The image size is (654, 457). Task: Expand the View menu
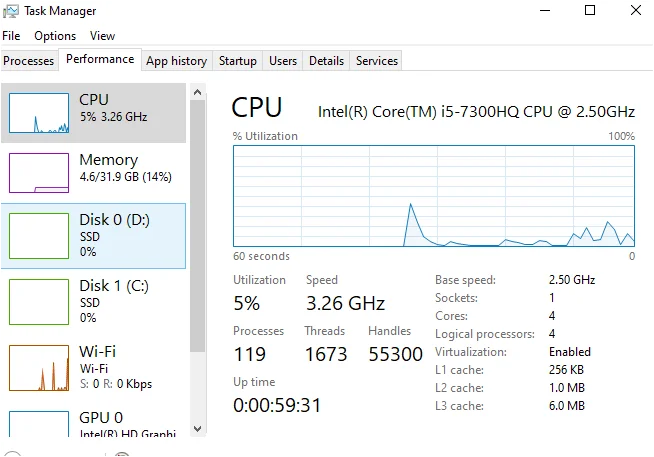[102, 36]
